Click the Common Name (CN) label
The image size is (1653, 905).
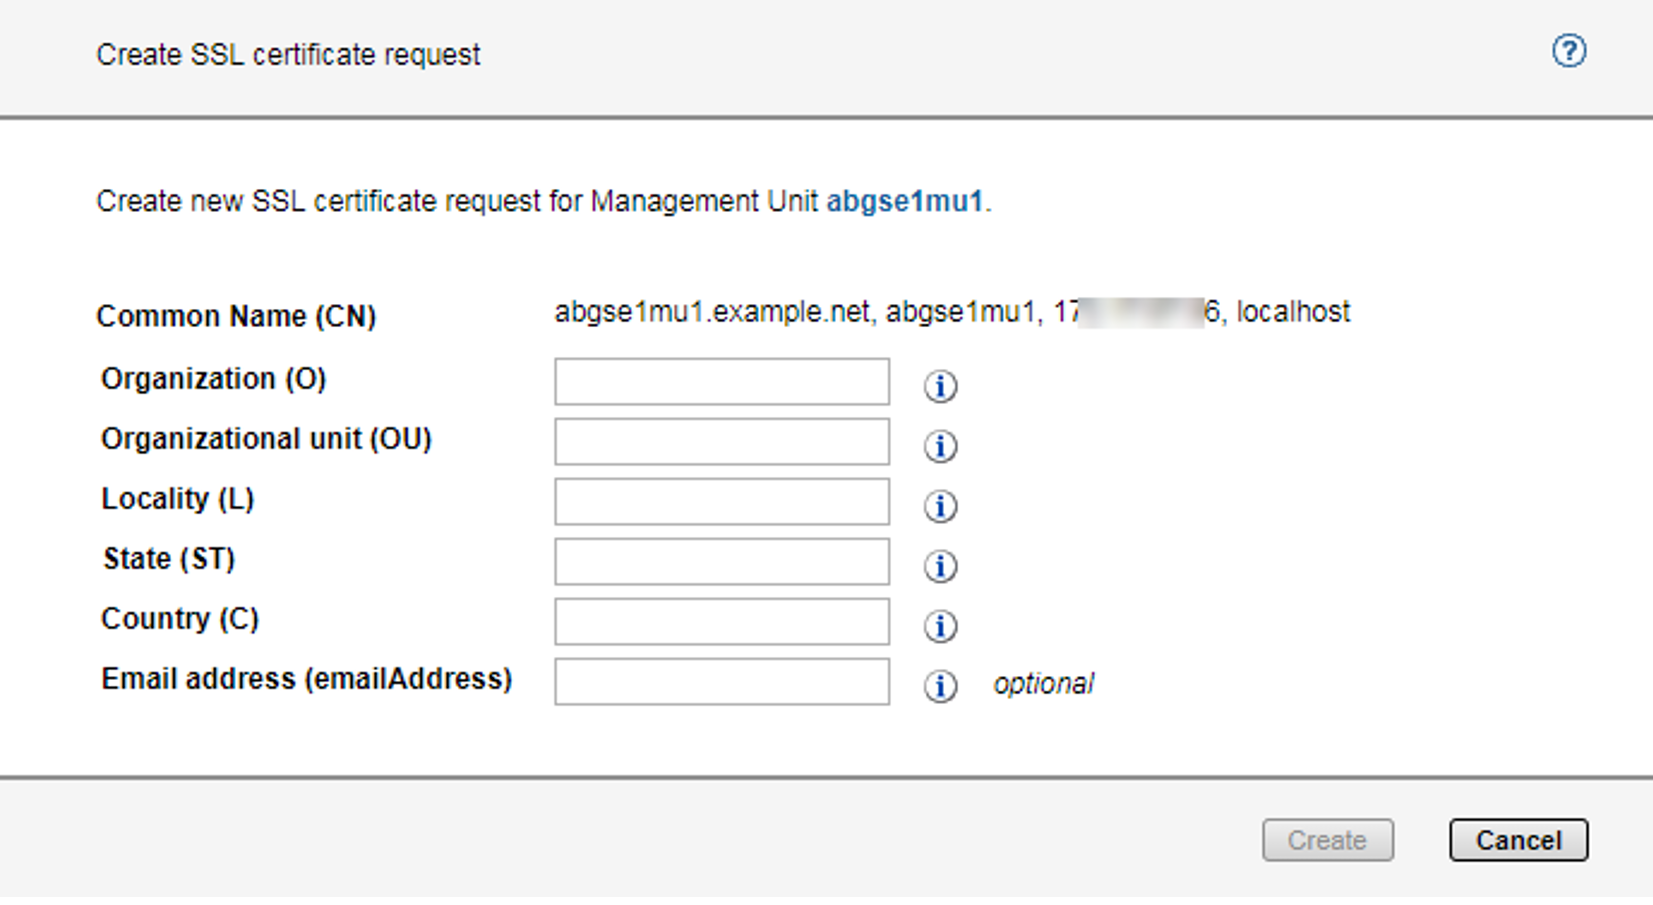[236, 316]
